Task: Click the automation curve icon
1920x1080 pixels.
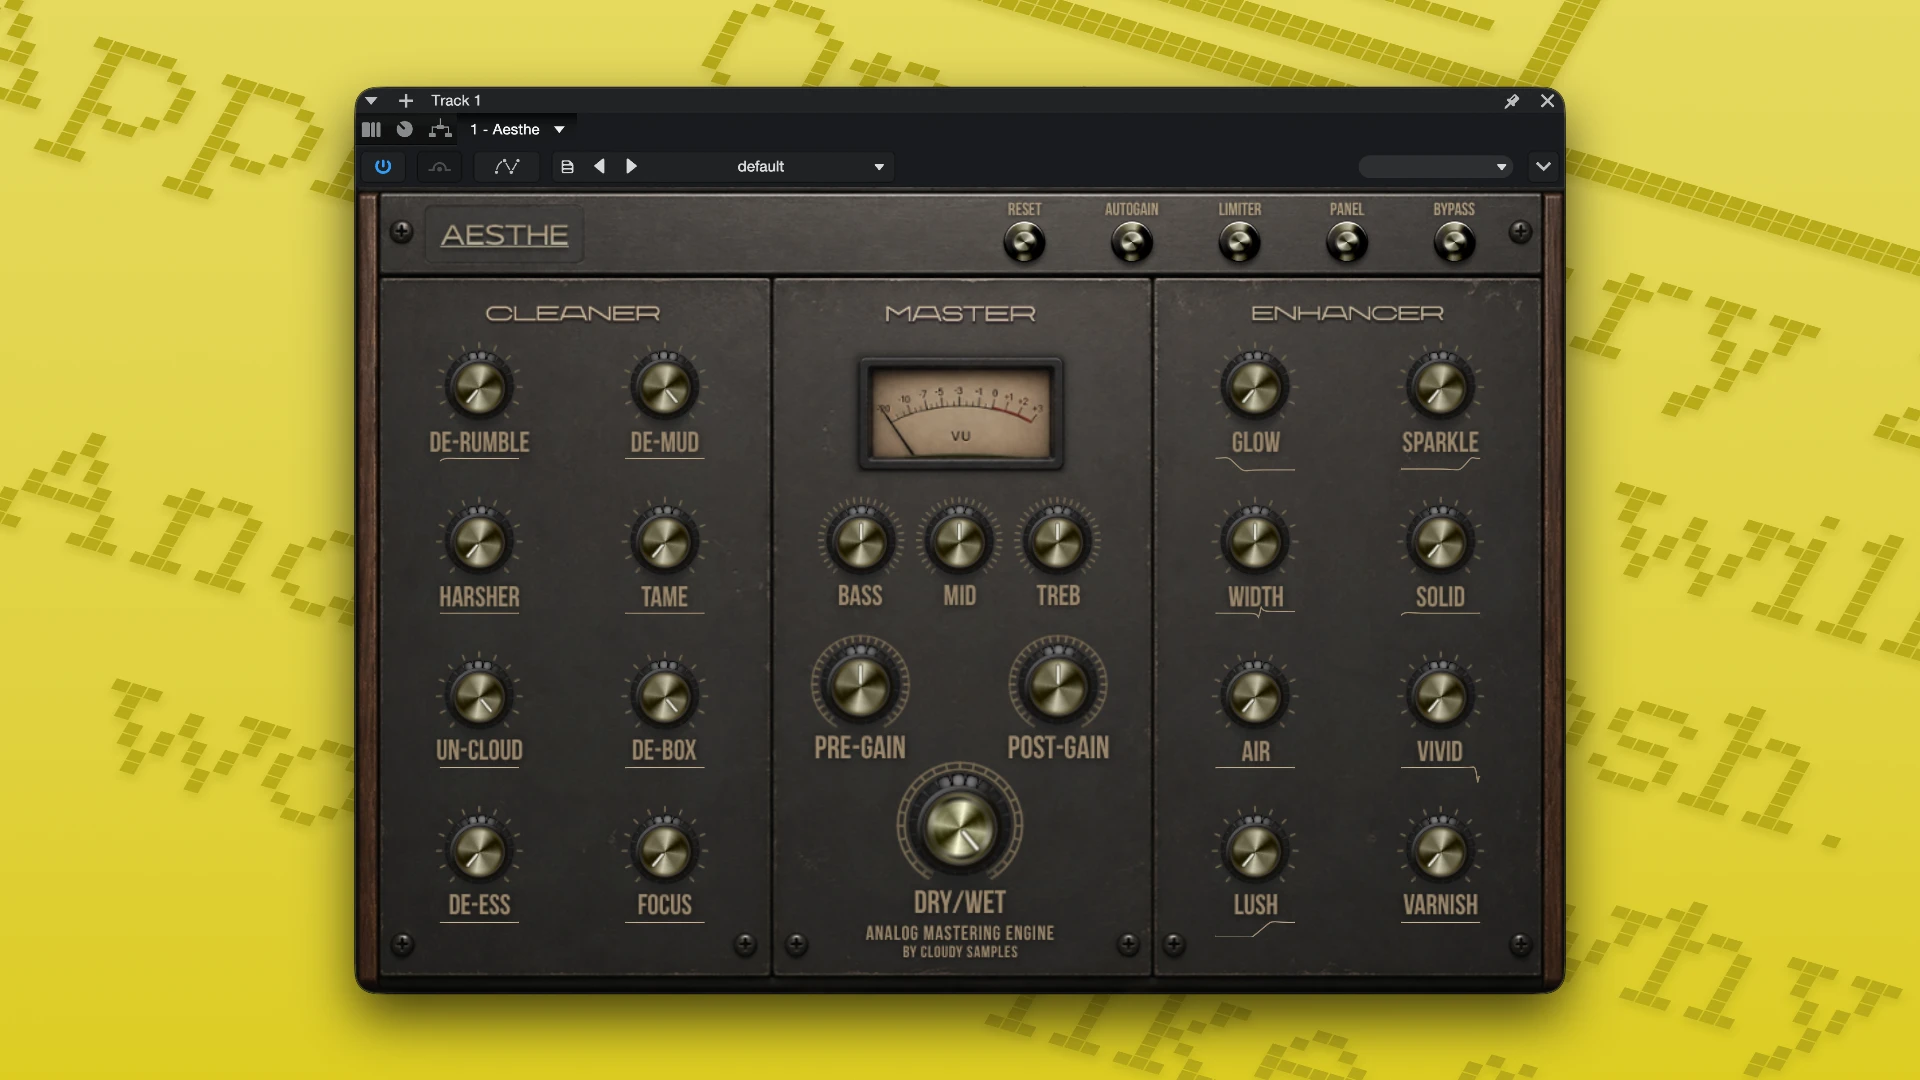Action: point(507,167)
